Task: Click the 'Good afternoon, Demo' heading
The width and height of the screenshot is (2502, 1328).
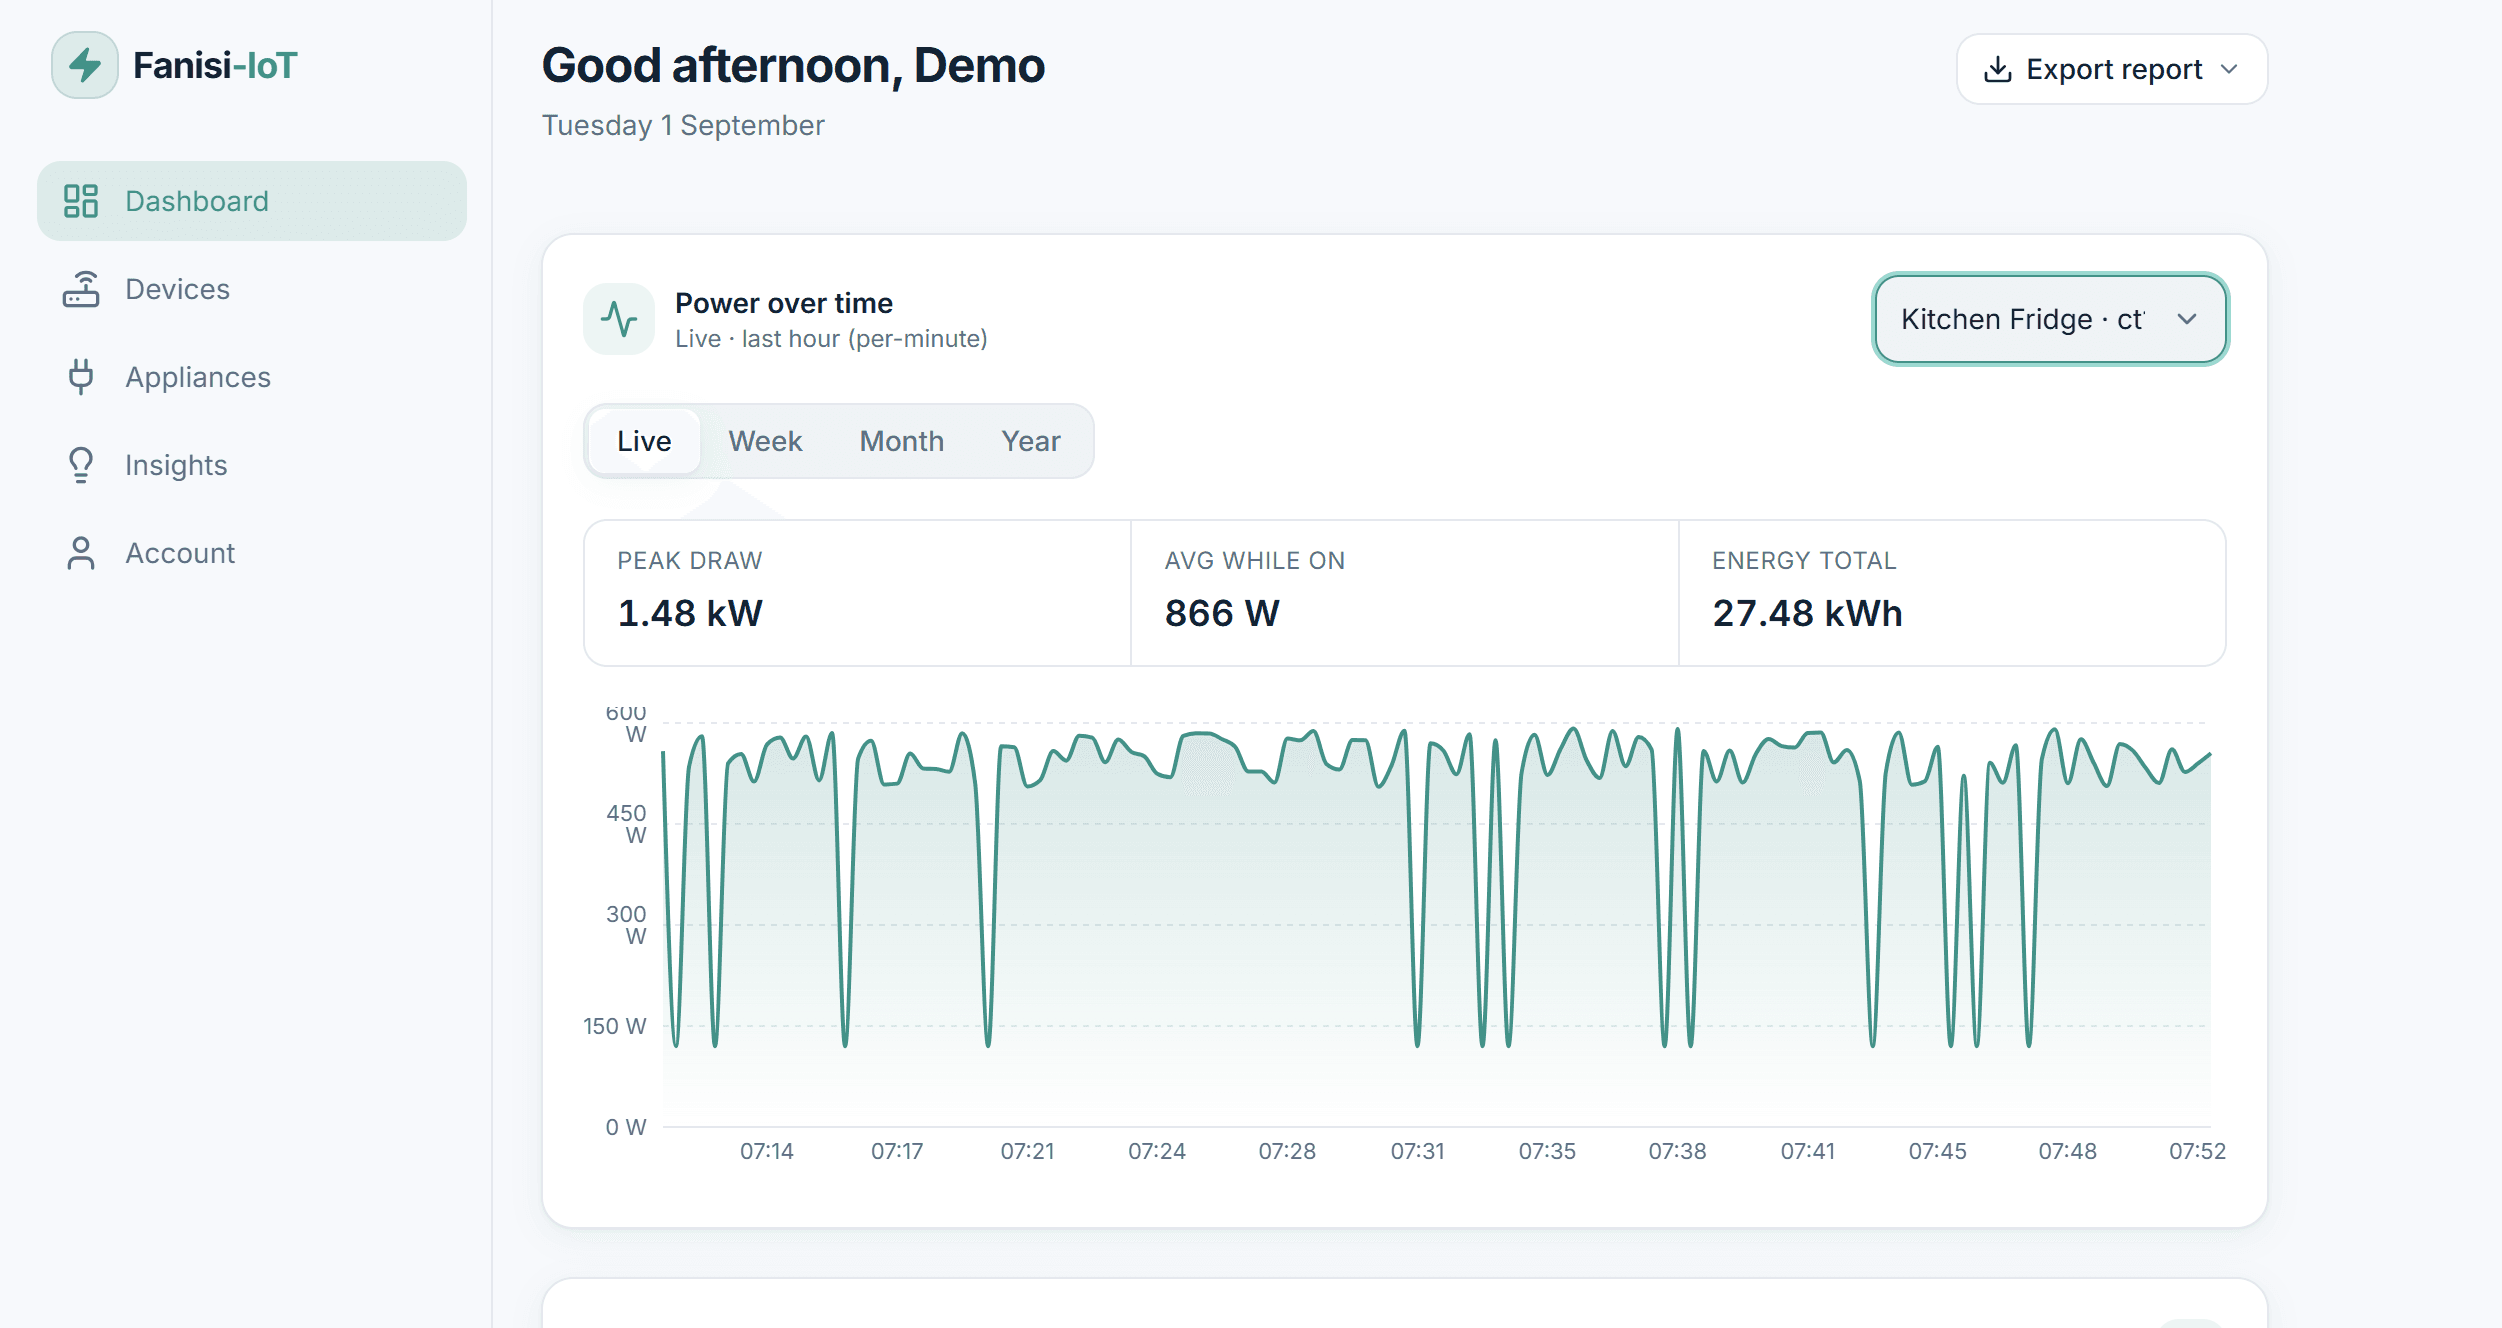Action: coord(793,66)
